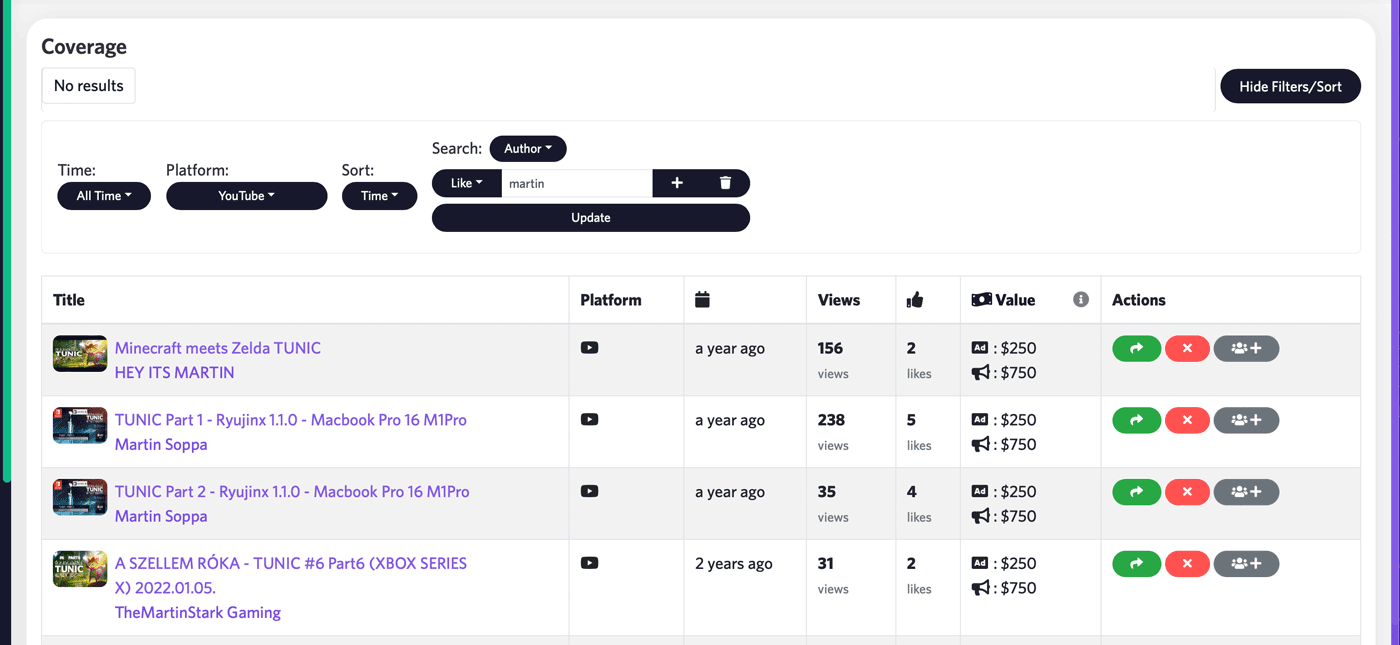Click the martin search input field

pos(576,183)
